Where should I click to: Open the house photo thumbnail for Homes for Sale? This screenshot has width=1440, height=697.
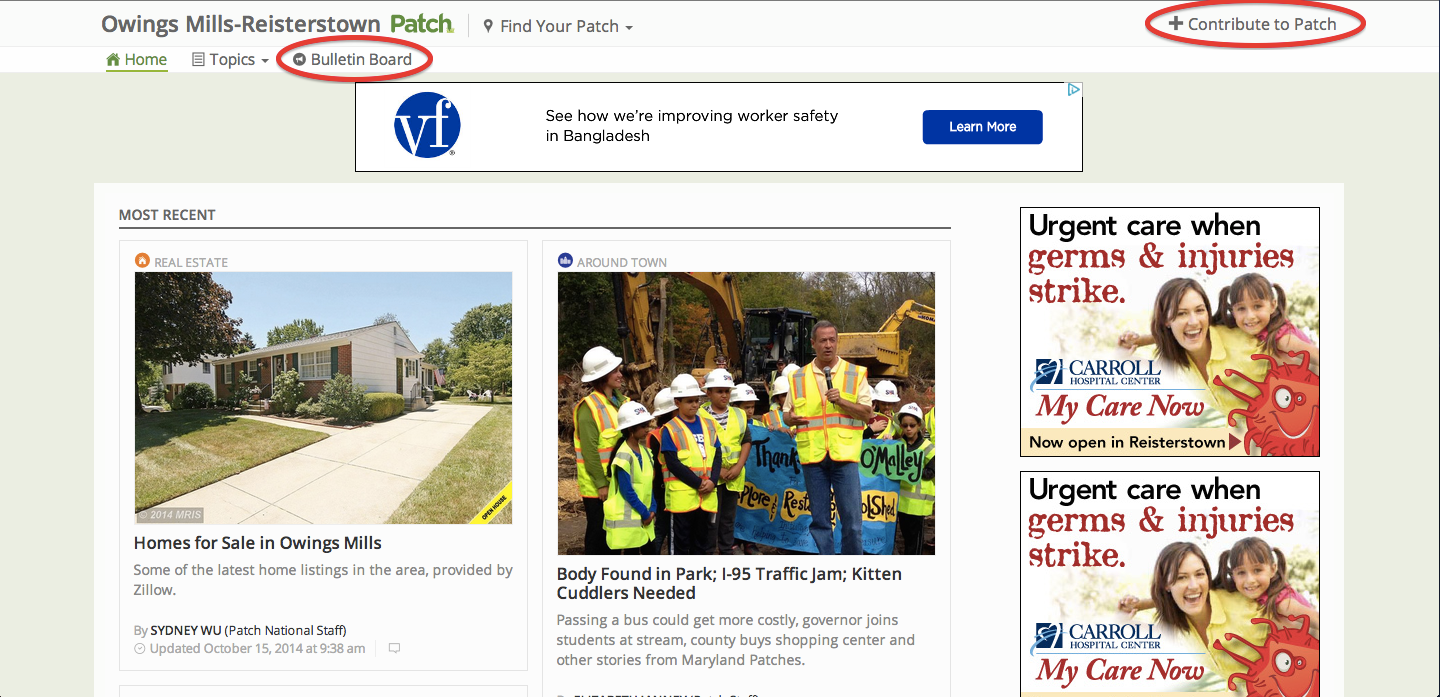(x=323, y=398)
